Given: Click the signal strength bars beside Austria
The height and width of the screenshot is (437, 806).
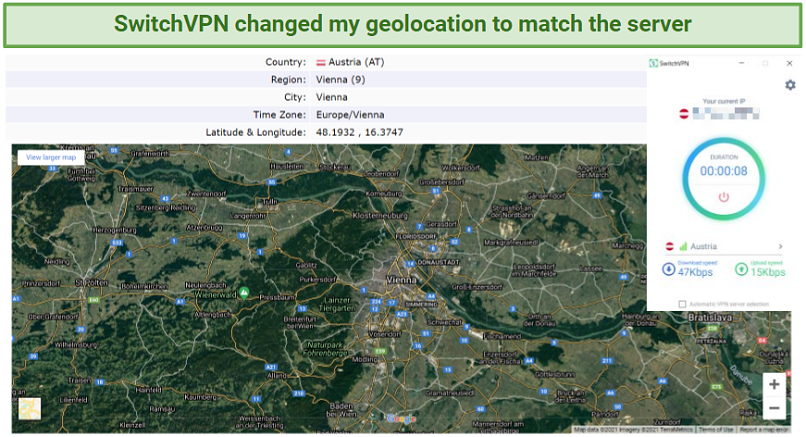Looking at the screenshot, I should (x=683, y=246).
